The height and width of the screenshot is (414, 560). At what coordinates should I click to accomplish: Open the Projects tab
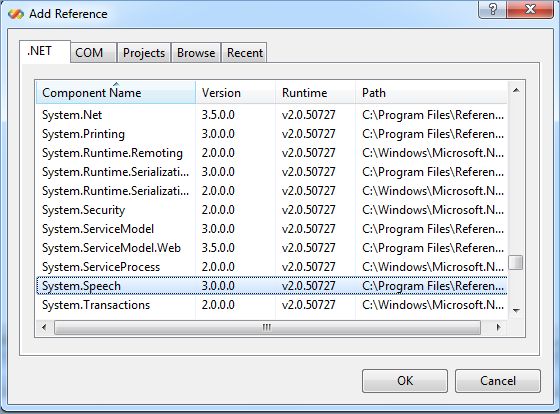pyautogui.click(x=144, y=53)
